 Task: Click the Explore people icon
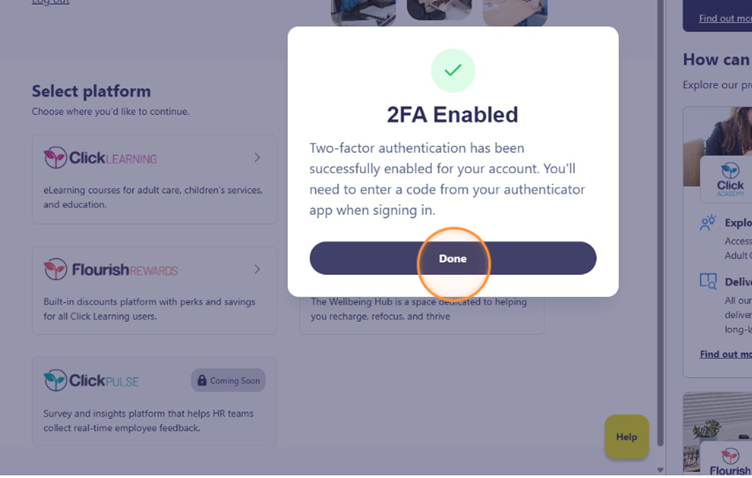(708, 223)
